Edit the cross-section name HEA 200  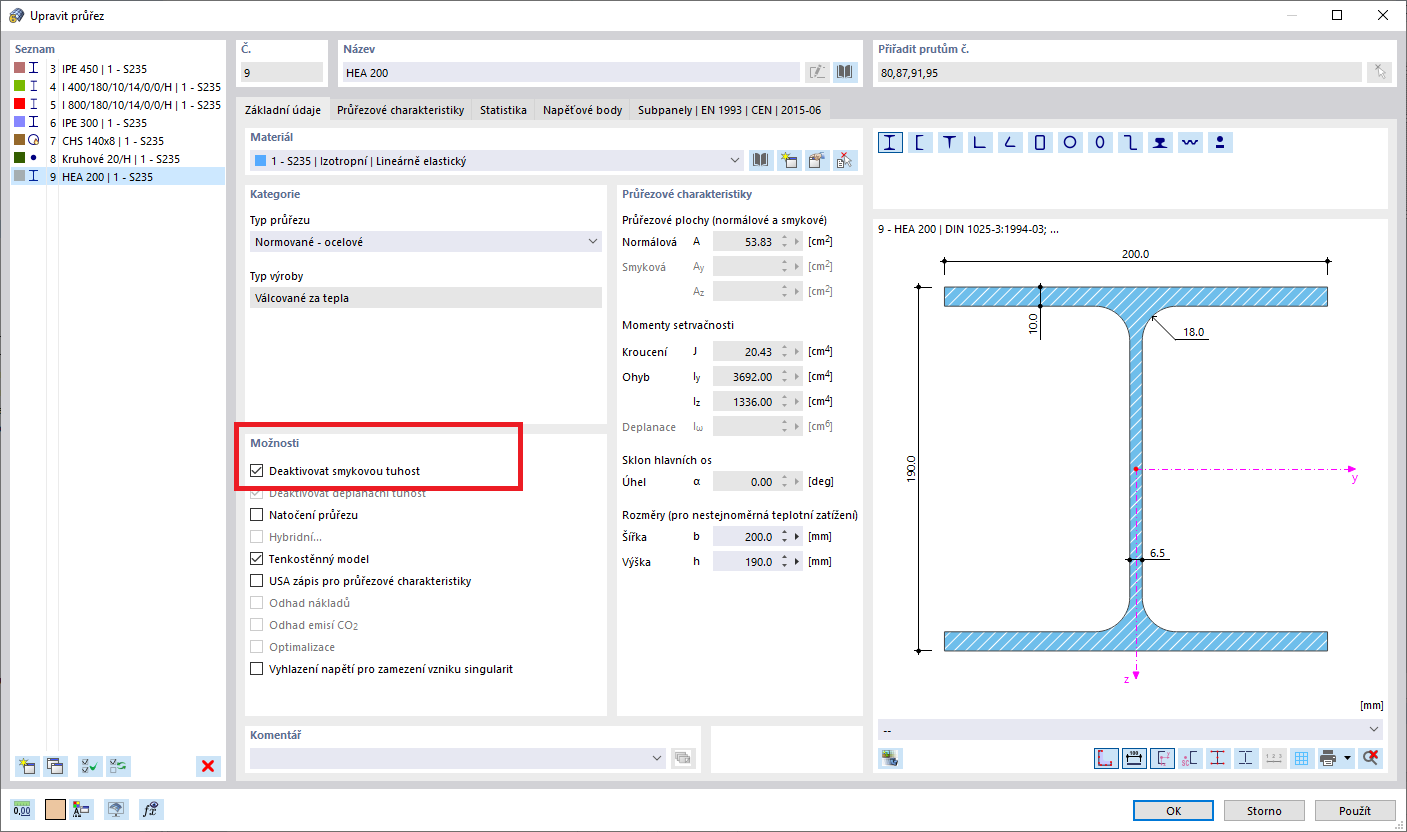pyautogui.click(x=818, y=72)
